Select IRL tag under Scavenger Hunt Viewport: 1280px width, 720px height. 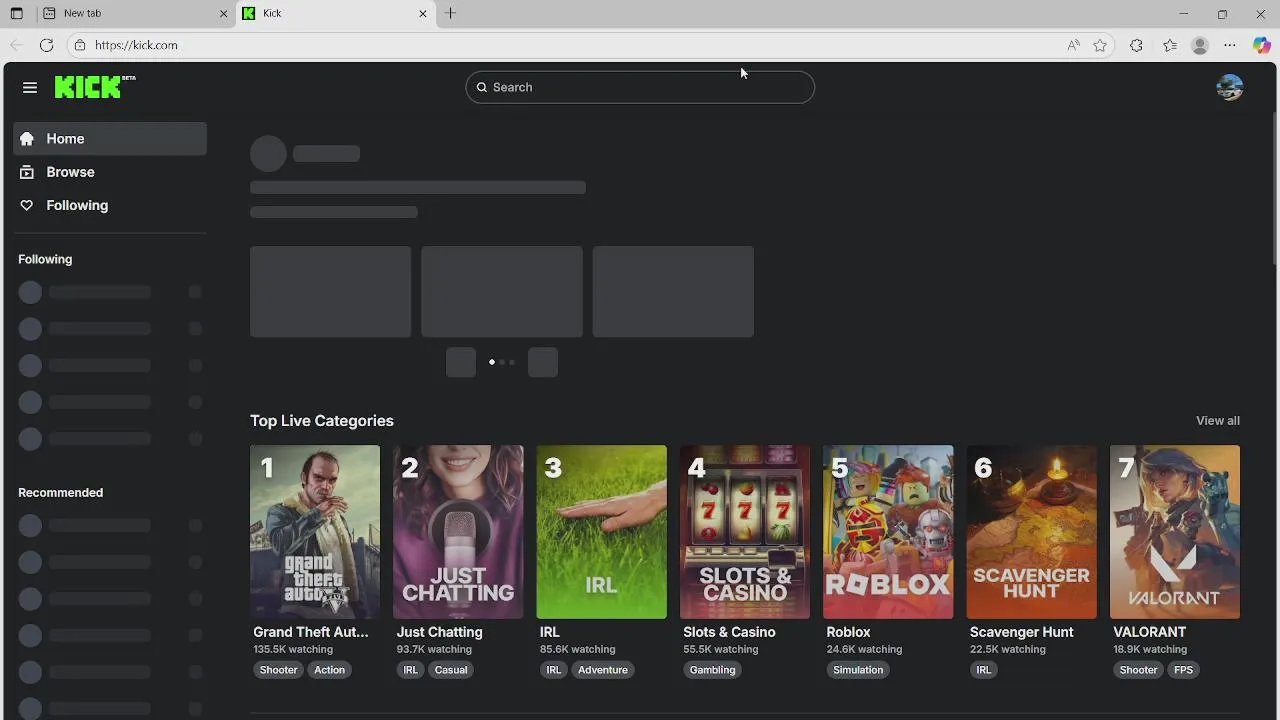(984, 670)
